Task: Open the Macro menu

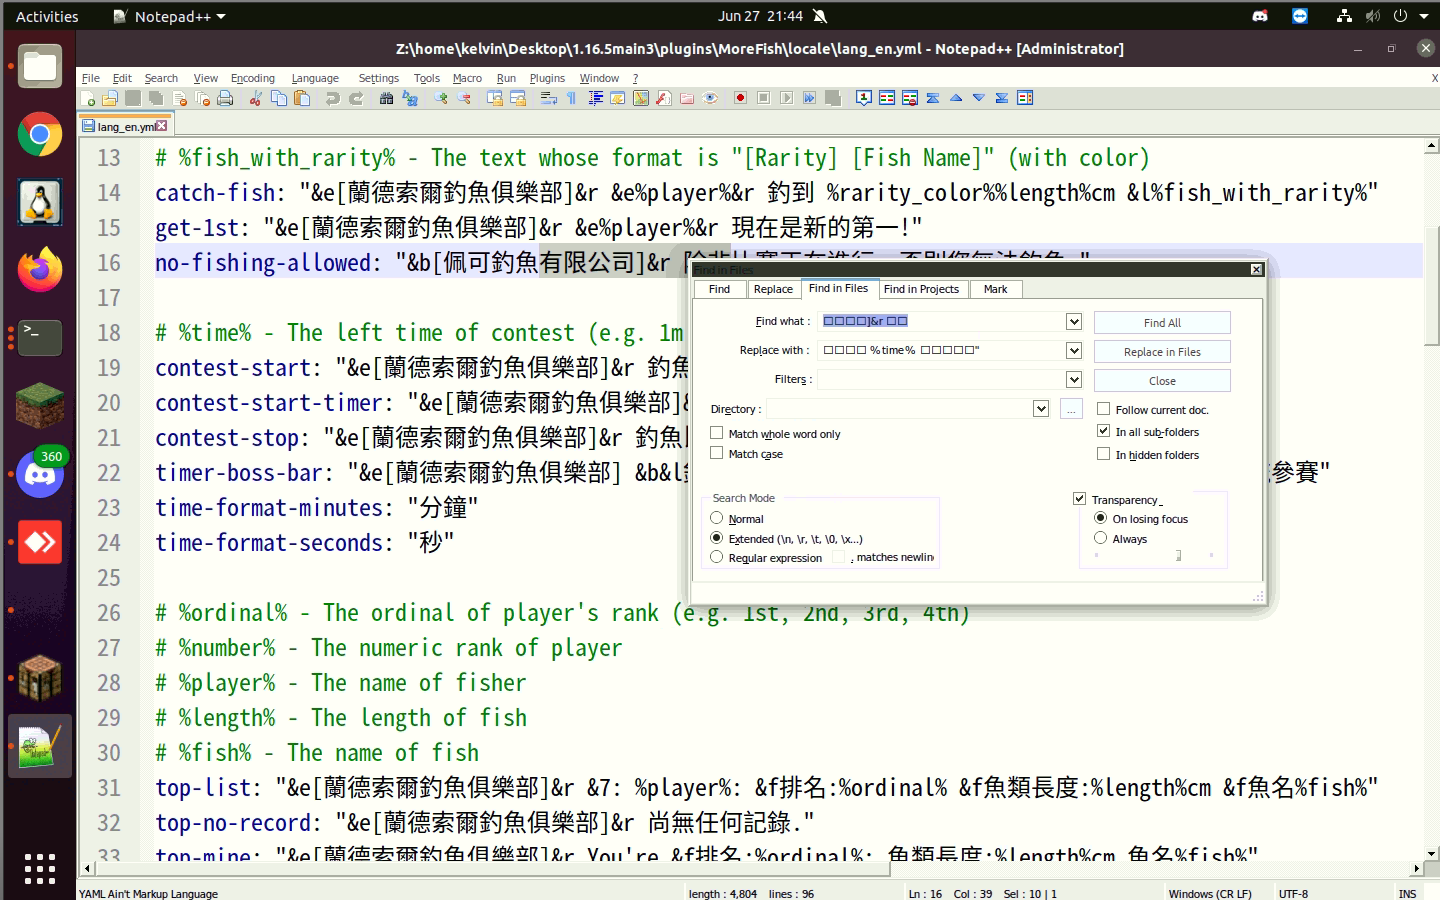Action: click(467, 78)
